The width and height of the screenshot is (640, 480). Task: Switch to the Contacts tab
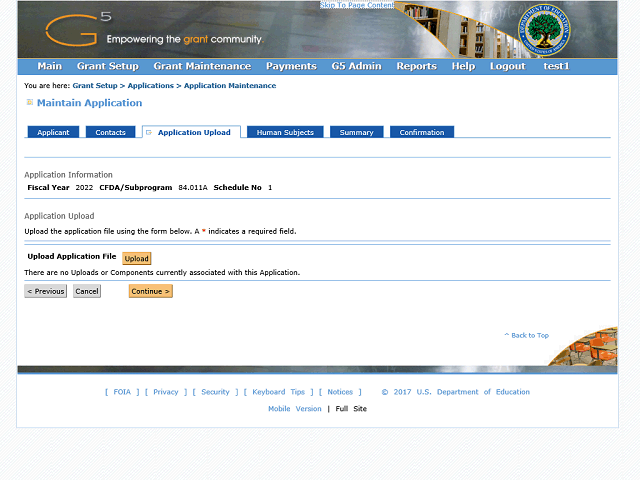coord(110,132)
